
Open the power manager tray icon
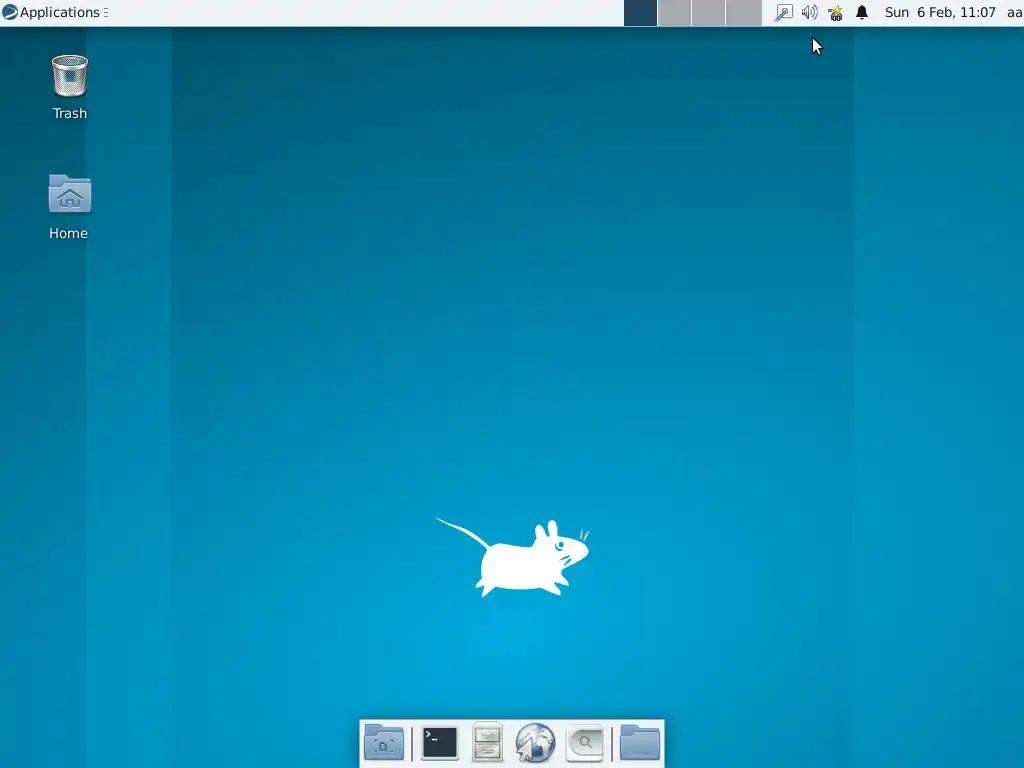pos(835,12)
